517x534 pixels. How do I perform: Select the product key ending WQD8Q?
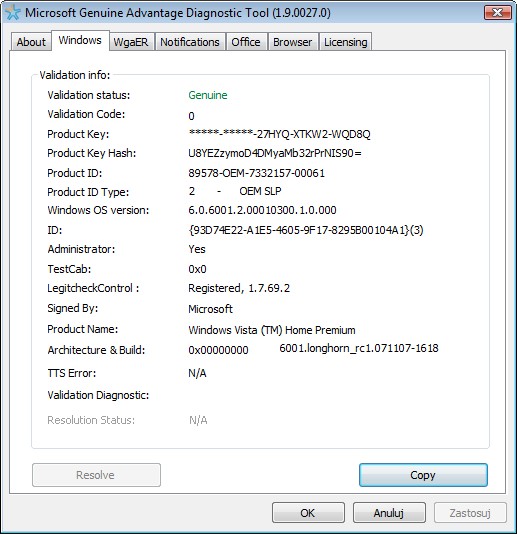(279, 134)
